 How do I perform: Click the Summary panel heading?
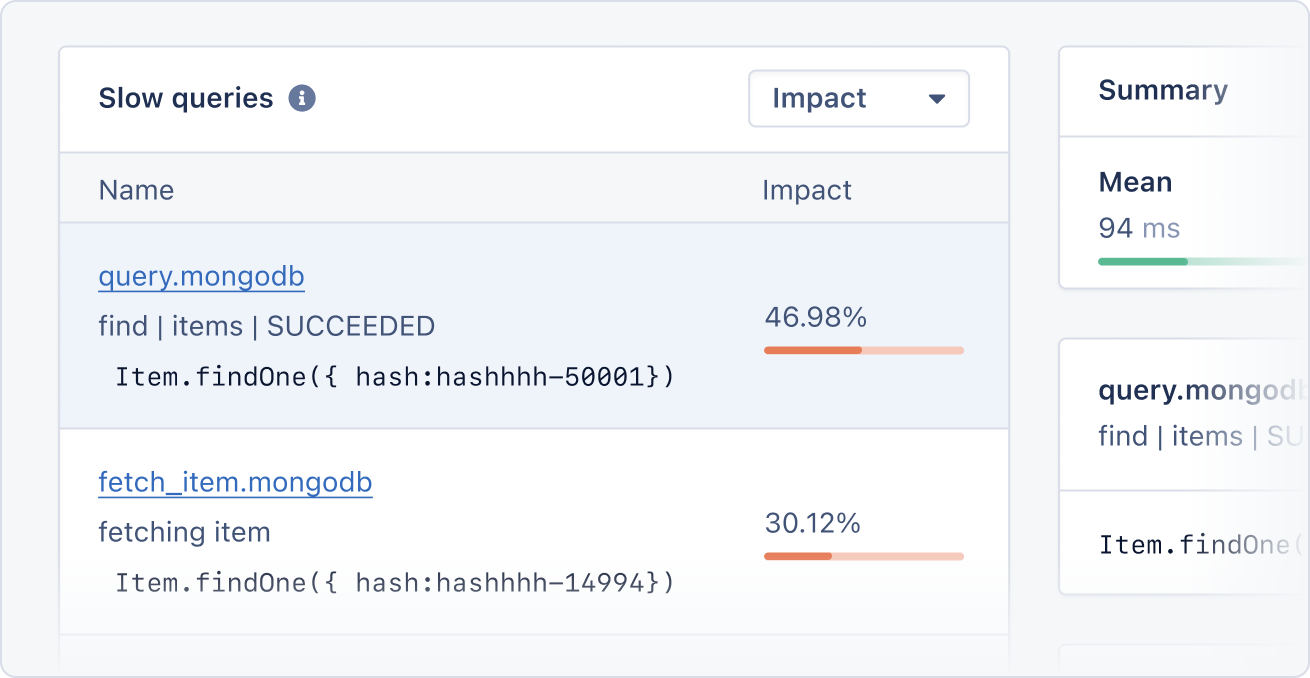(1162, 90)
